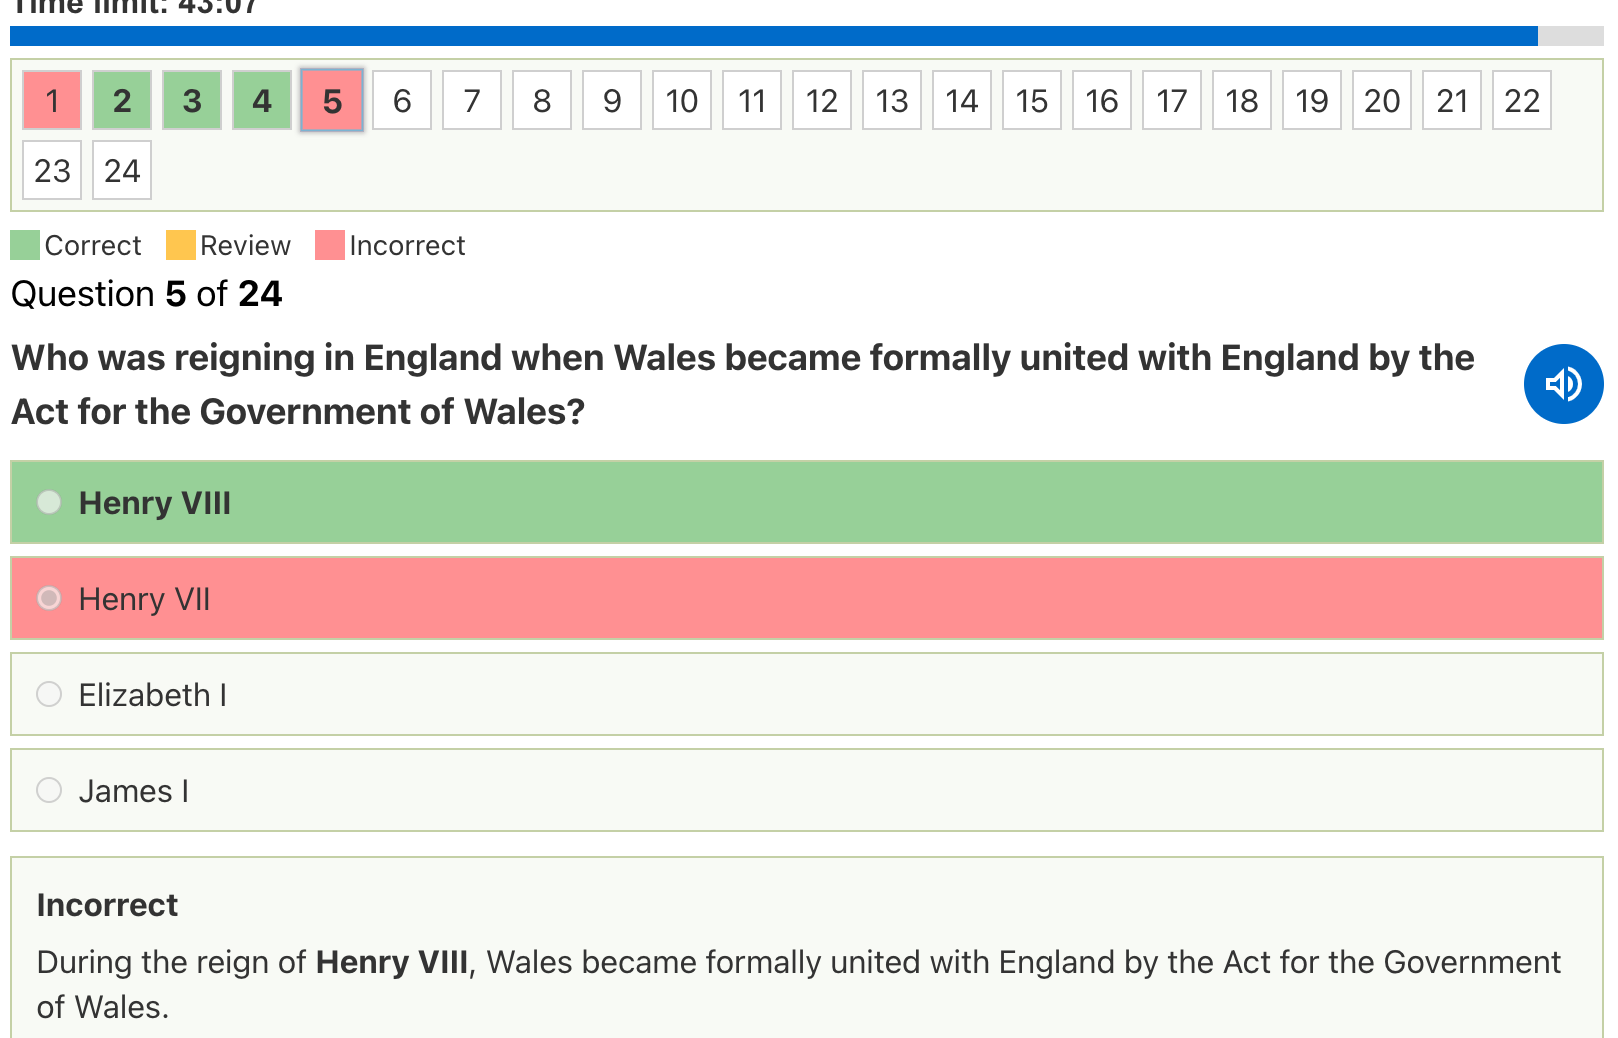Jump to question 2
This screenshot has width=1618, height=1038.
[122, 100]
